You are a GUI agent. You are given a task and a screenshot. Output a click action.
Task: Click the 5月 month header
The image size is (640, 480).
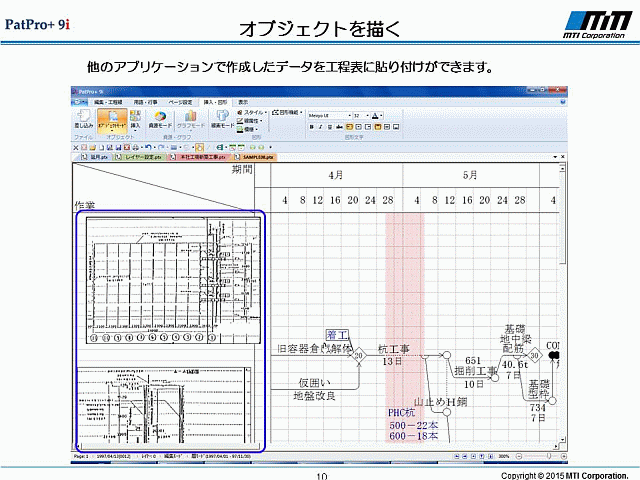point(470,176)
